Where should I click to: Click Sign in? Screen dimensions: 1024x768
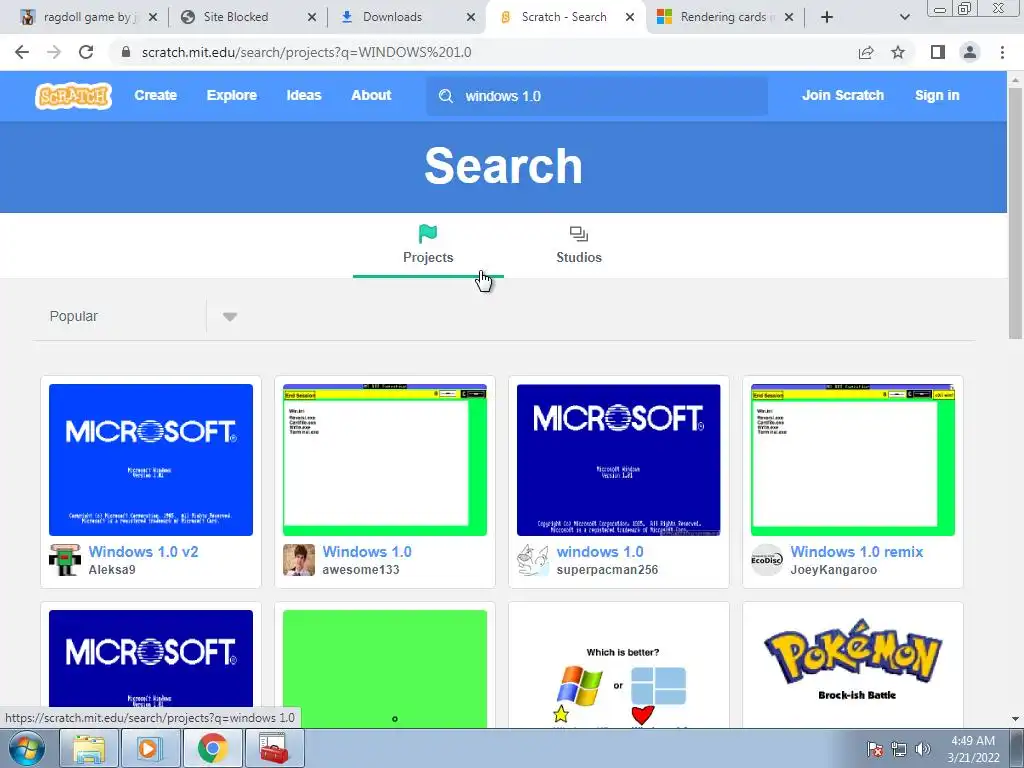937,95
